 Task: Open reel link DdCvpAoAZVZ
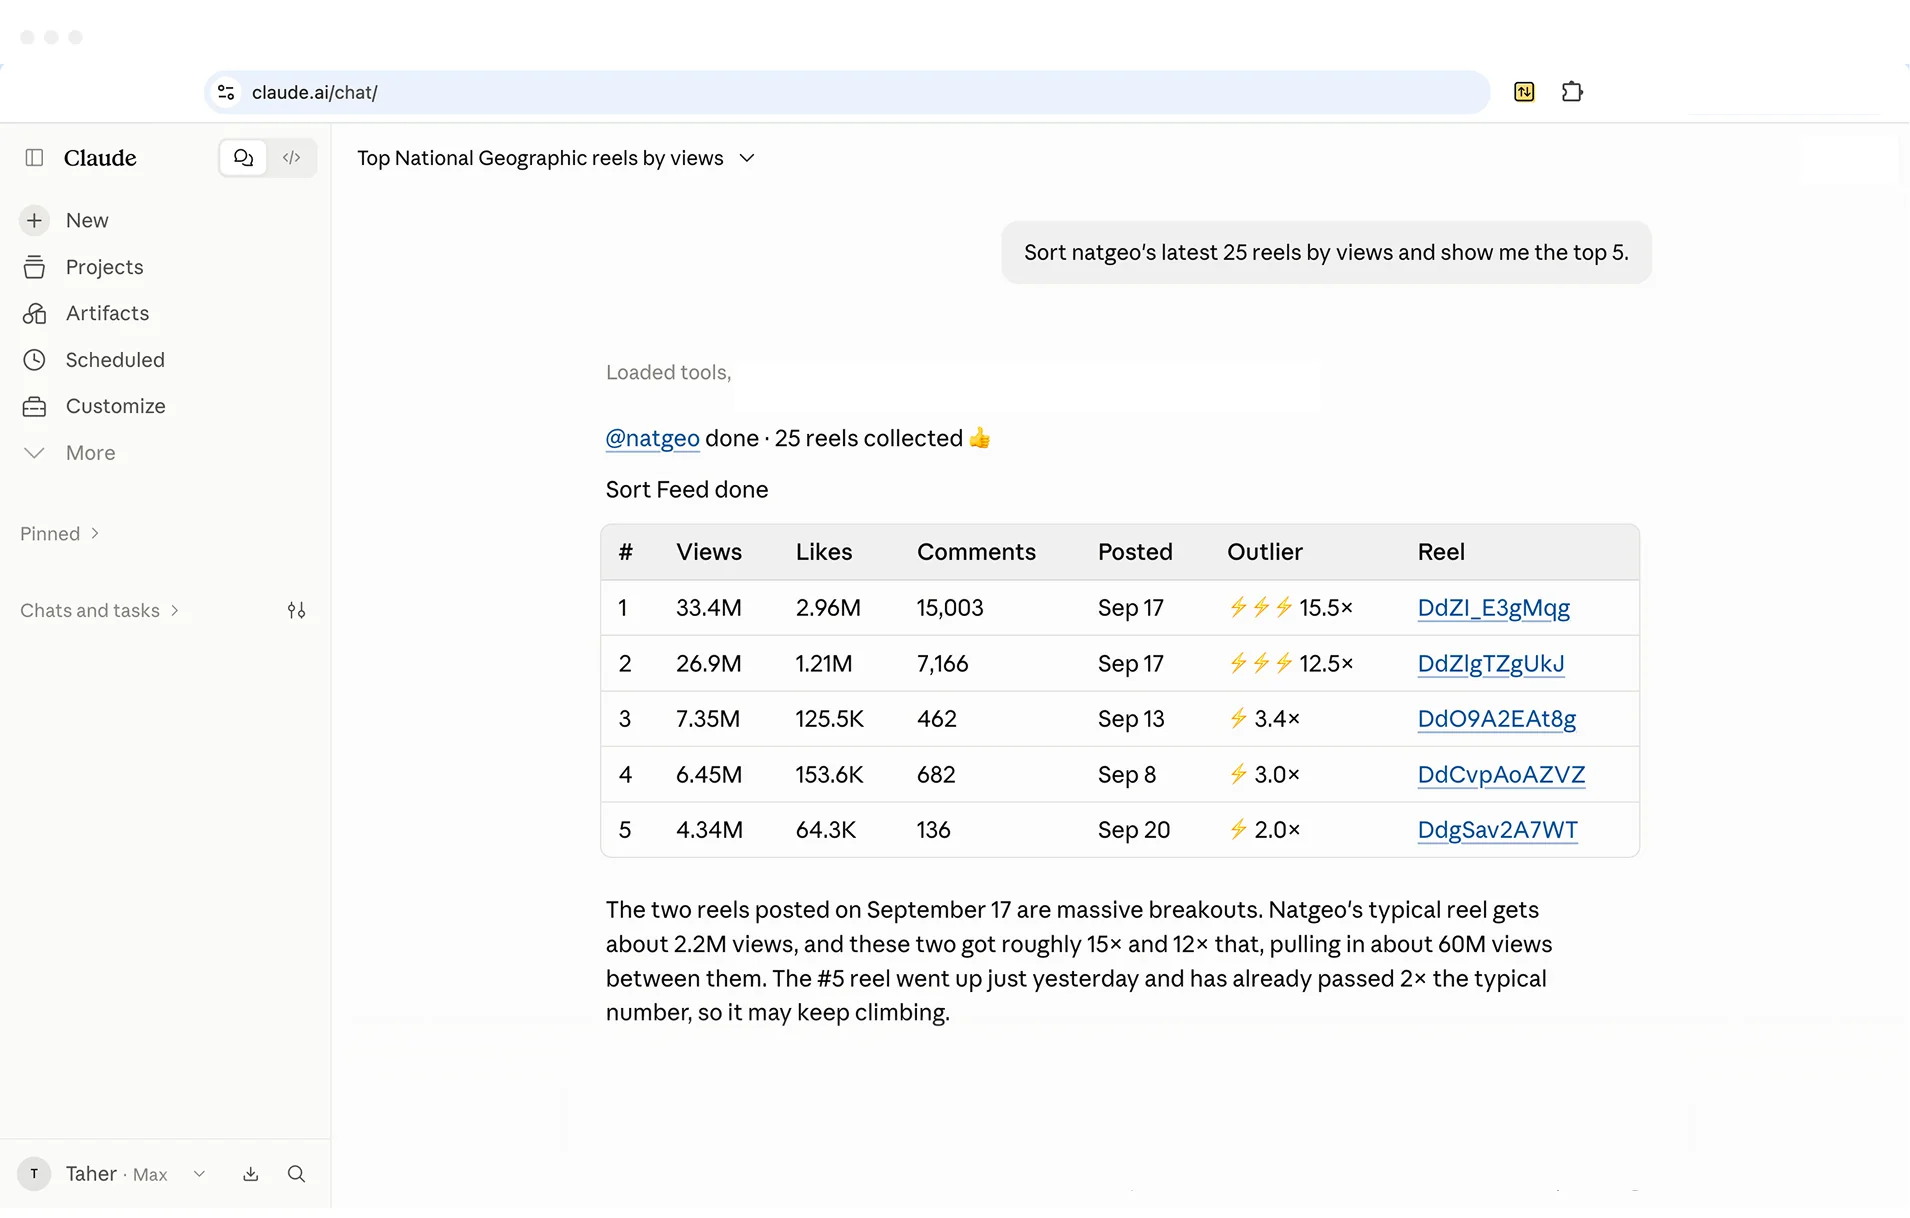[1501, 775]
